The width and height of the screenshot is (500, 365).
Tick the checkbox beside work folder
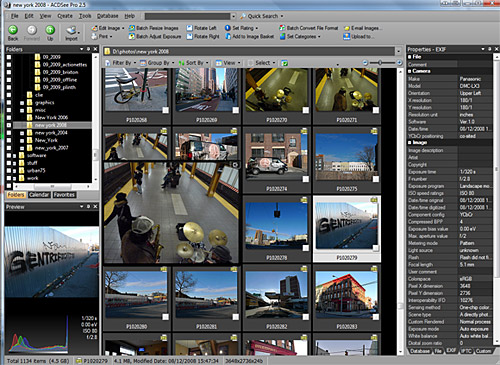coord(9,178)
